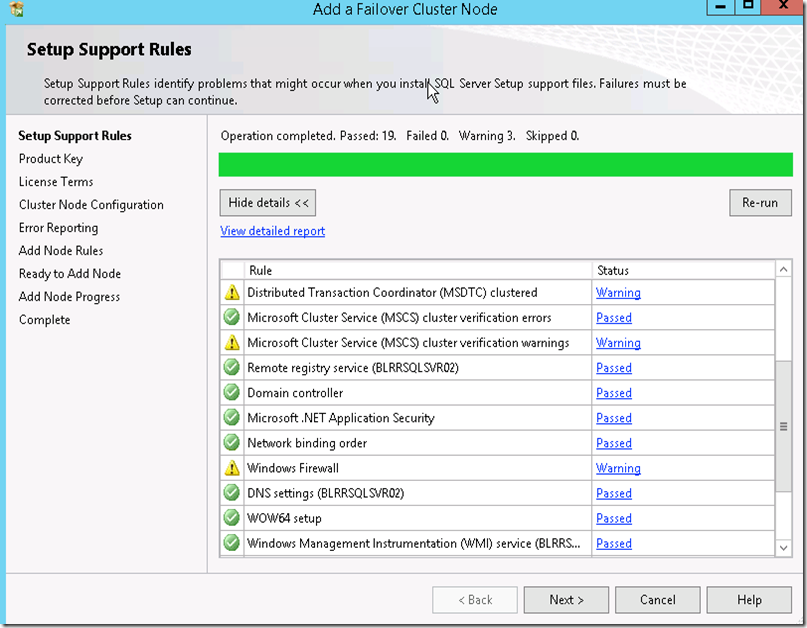This screenshot has width=807, height=628.
Task: Select Ready to Add Node step
Action: point(70,274)
